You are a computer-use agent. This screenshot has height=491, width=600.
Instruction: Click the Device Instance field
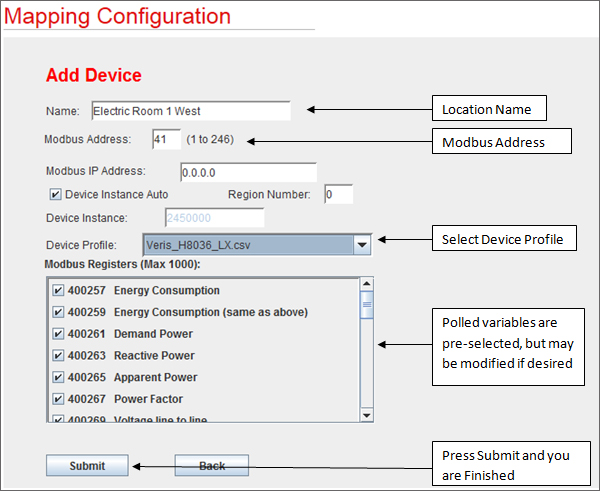[x=214, y=218]
